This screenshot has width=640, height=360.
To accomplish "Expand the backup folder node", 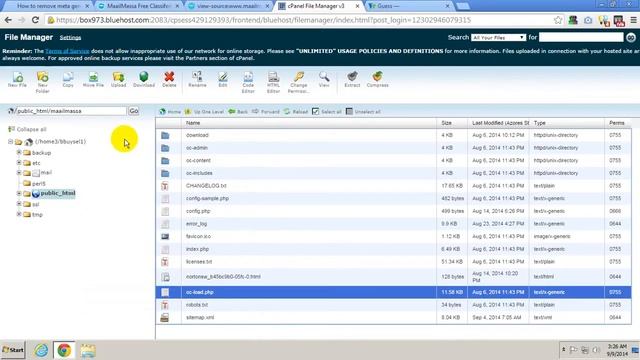I will pyautogui.click(x=19, y=152).
